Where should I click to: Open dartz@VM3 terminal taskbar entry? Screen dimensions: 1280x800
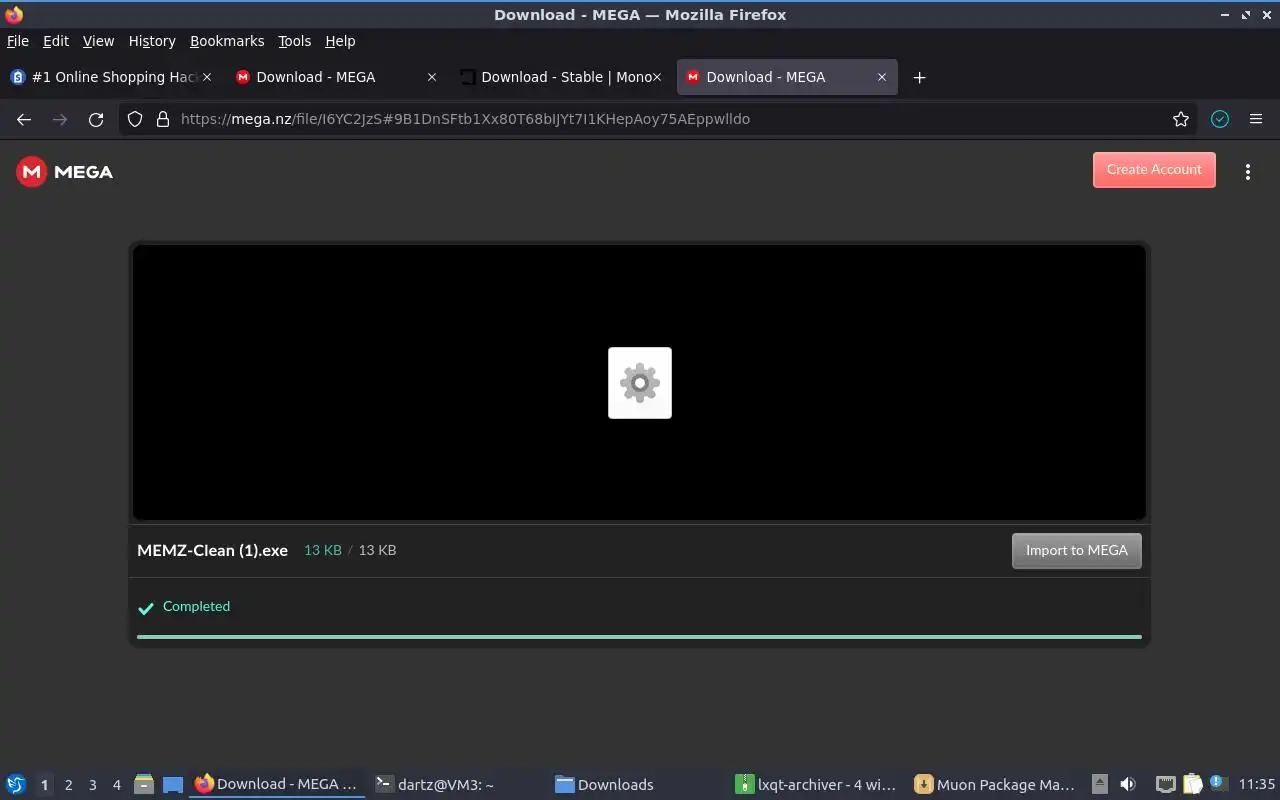point(458,785)
